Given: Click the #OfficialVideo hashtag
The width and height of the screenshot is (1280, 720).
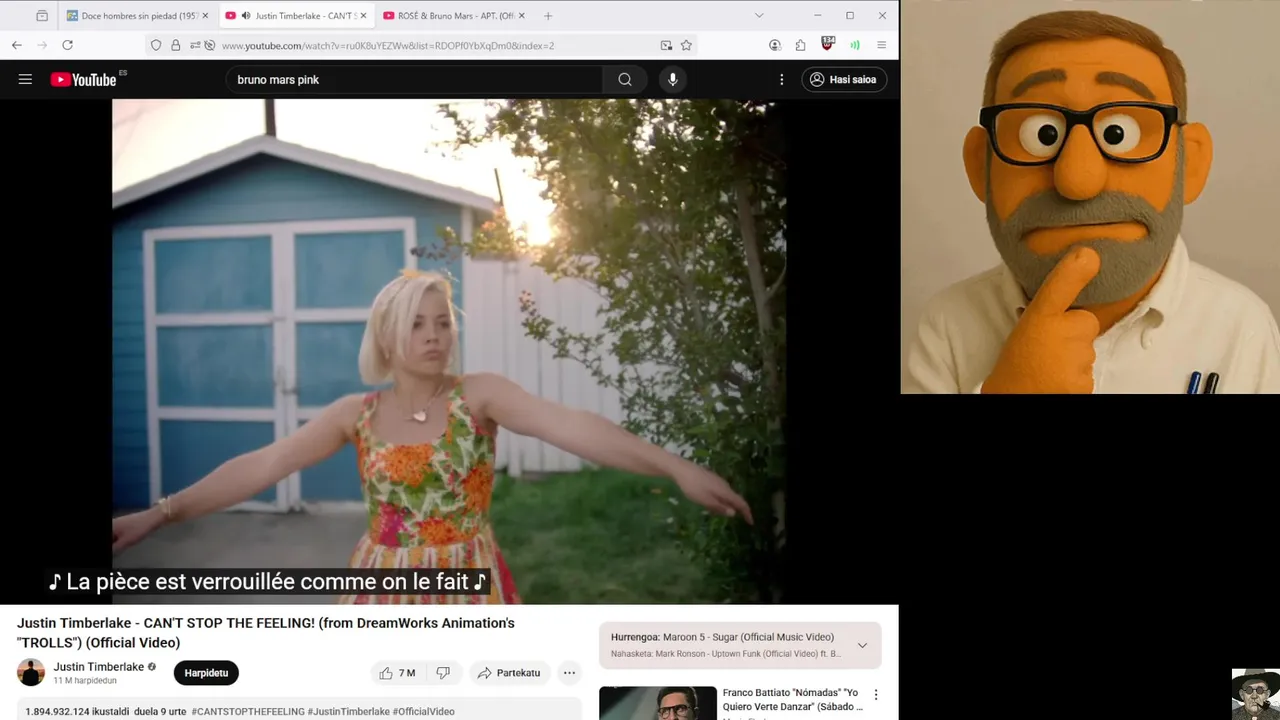Looking at the screenshot, I should pyautogui.click(x=424, y=712).
